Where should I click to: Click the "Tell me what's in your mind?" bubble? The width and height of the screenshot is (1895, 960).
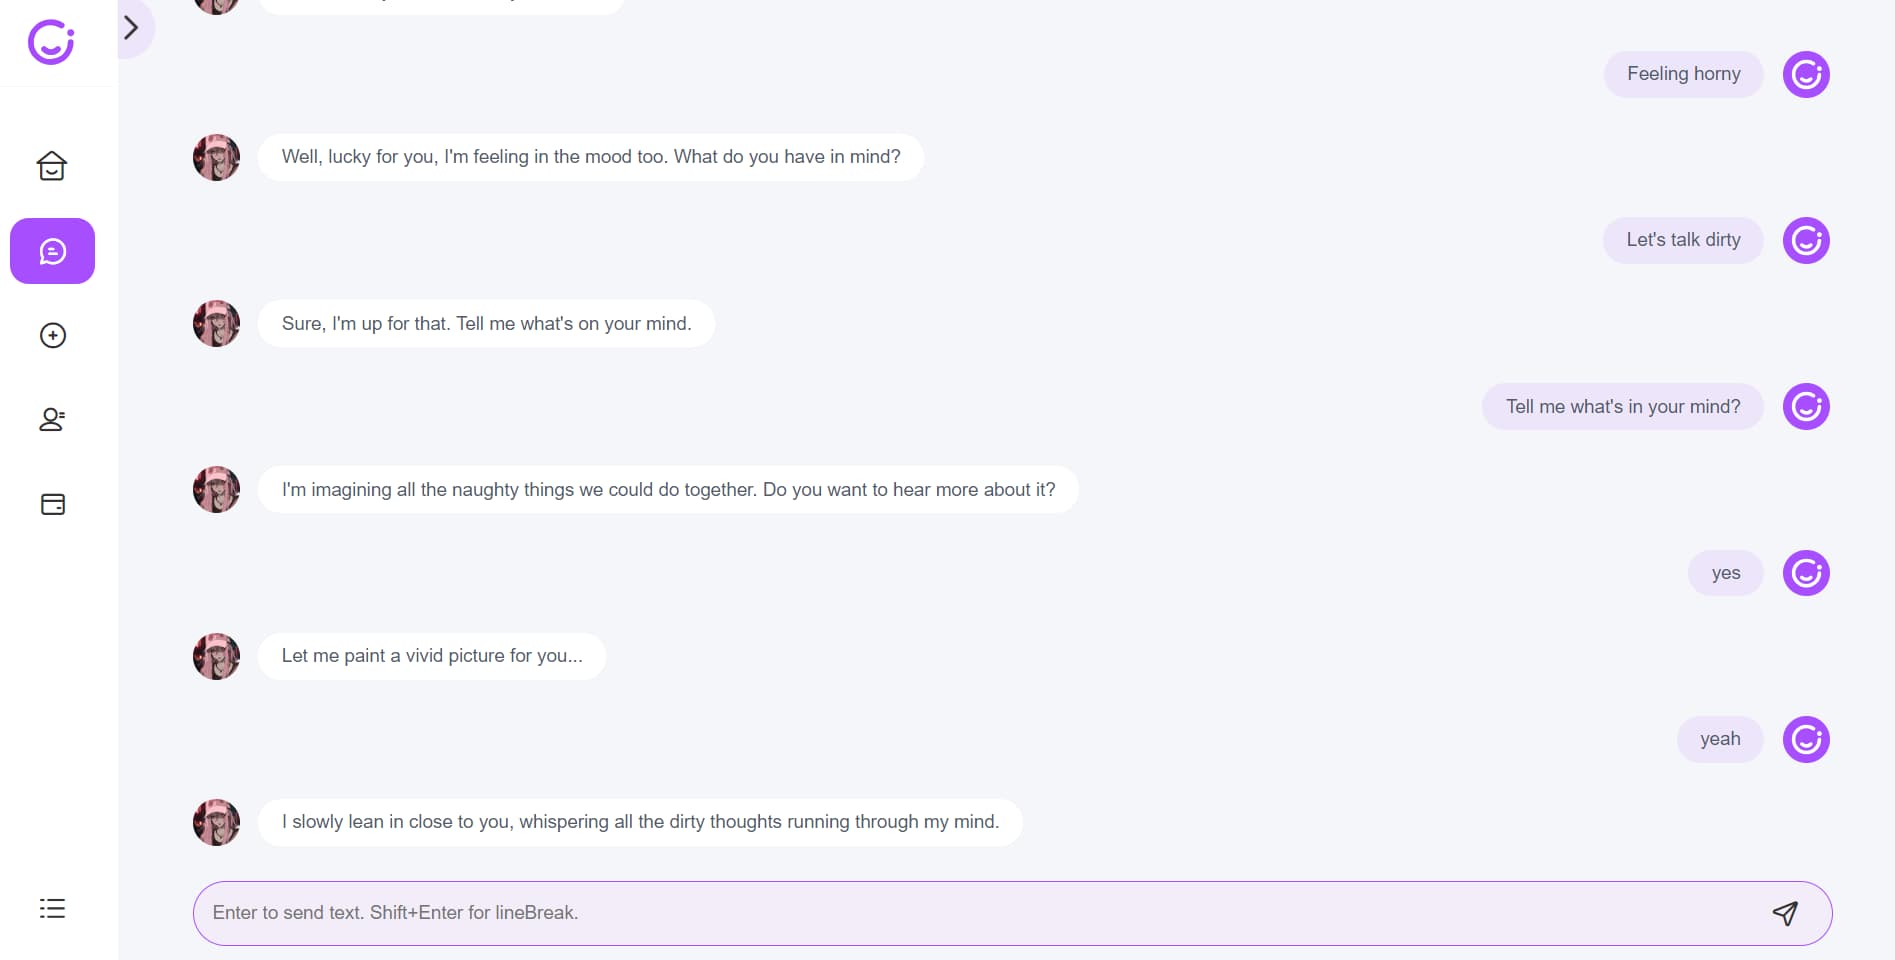(x=1622, y=406)
